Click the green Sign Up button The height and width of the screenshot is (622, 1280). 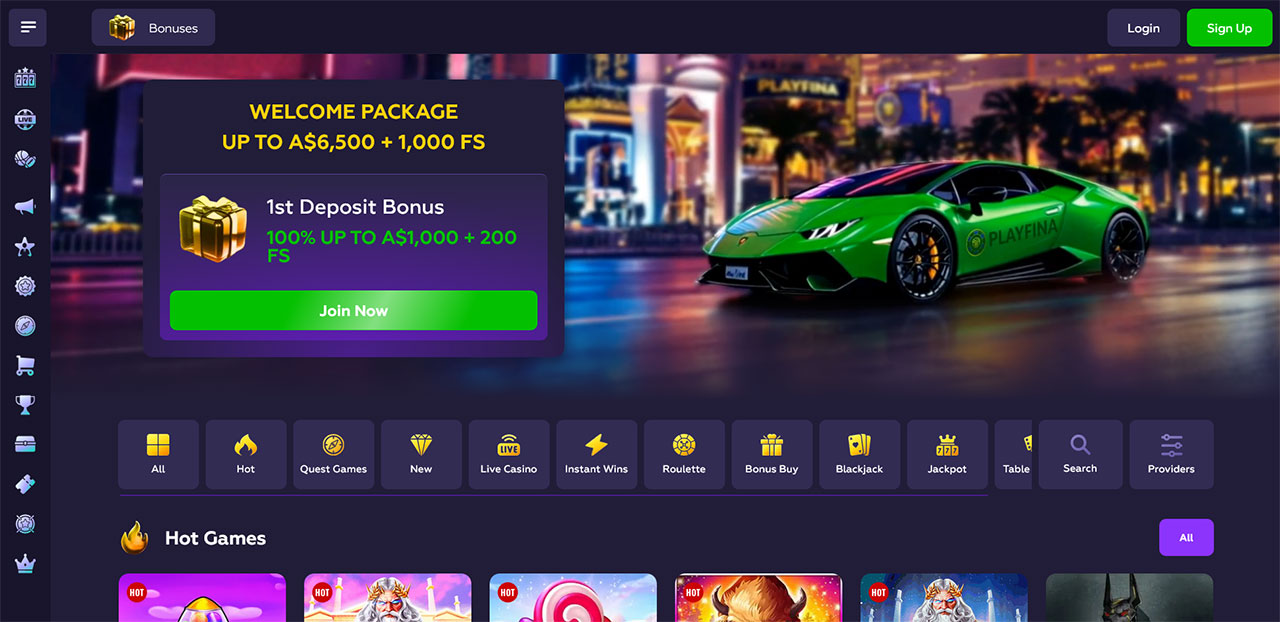1229,28
